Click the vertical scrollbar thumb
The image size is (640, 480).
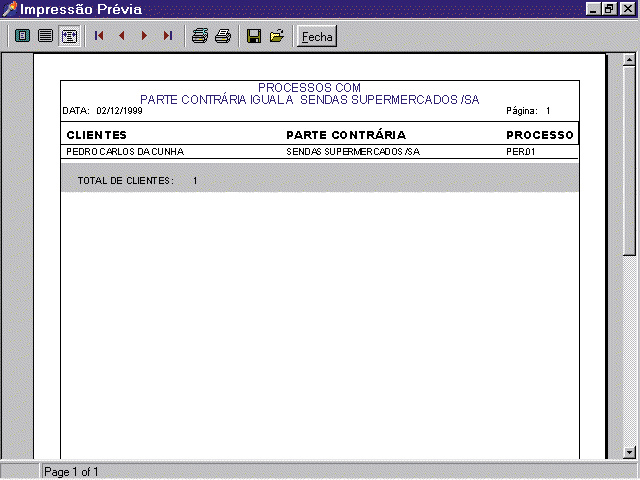click(x=630, y=160)
